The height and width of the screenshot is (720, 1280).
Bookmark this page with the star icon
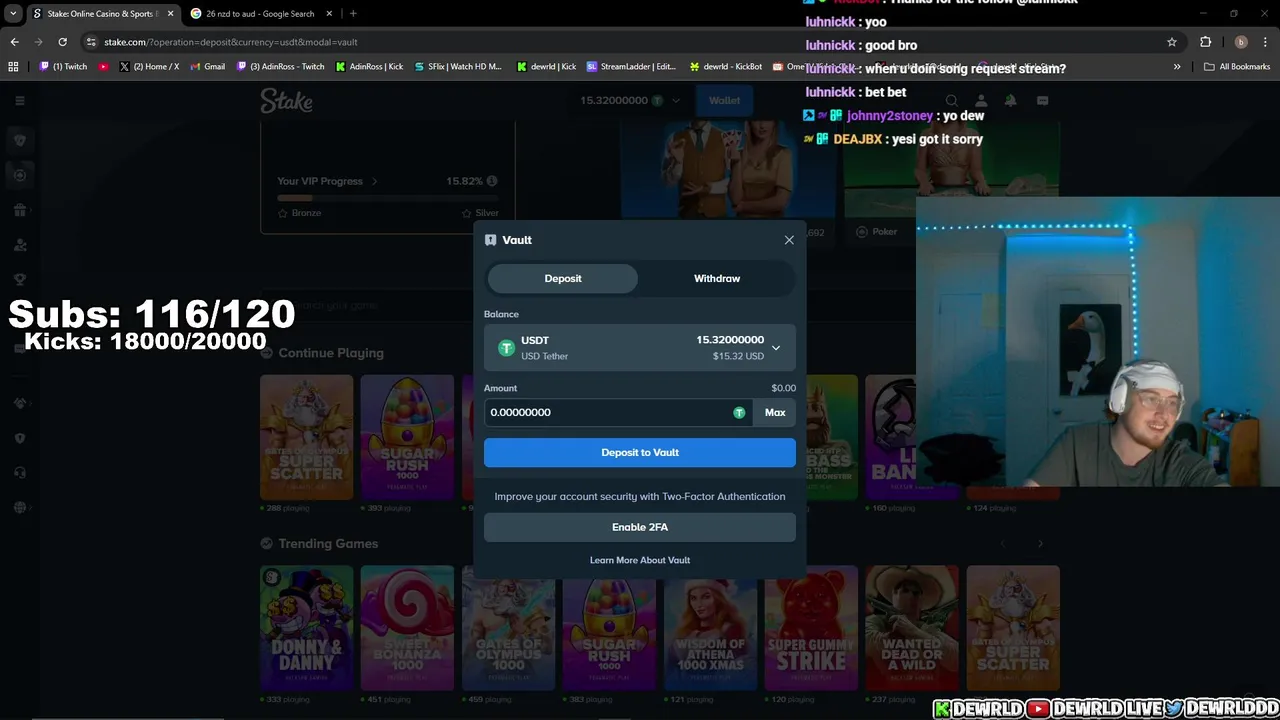coord(1171,42)
